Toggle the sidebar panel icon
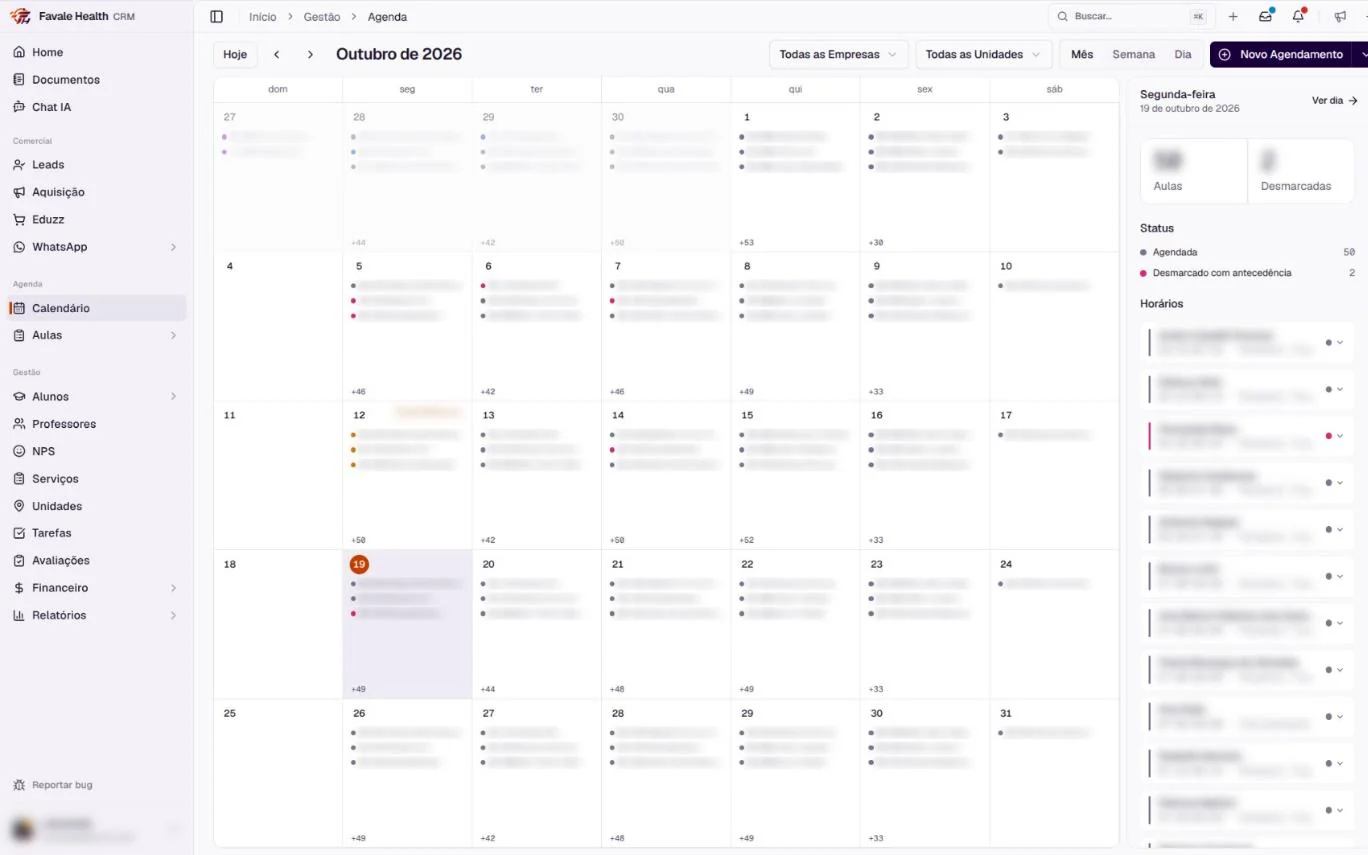This screenshot has height=855, width=1368. click(216, 17)
